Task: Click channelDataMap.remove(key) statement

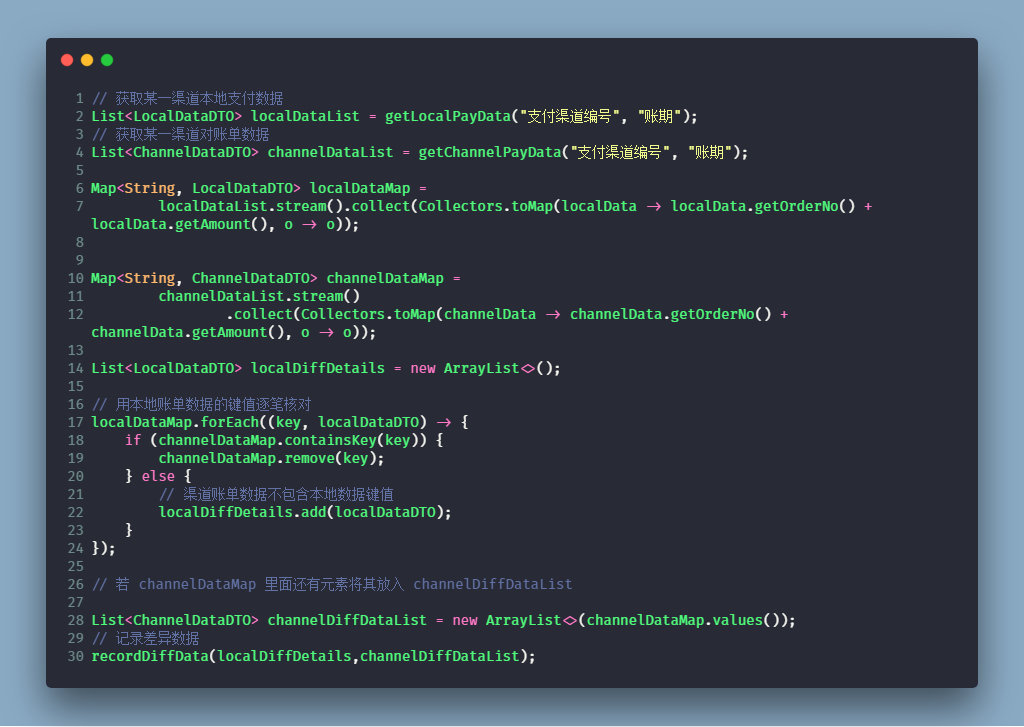Action: coord(271,459)
